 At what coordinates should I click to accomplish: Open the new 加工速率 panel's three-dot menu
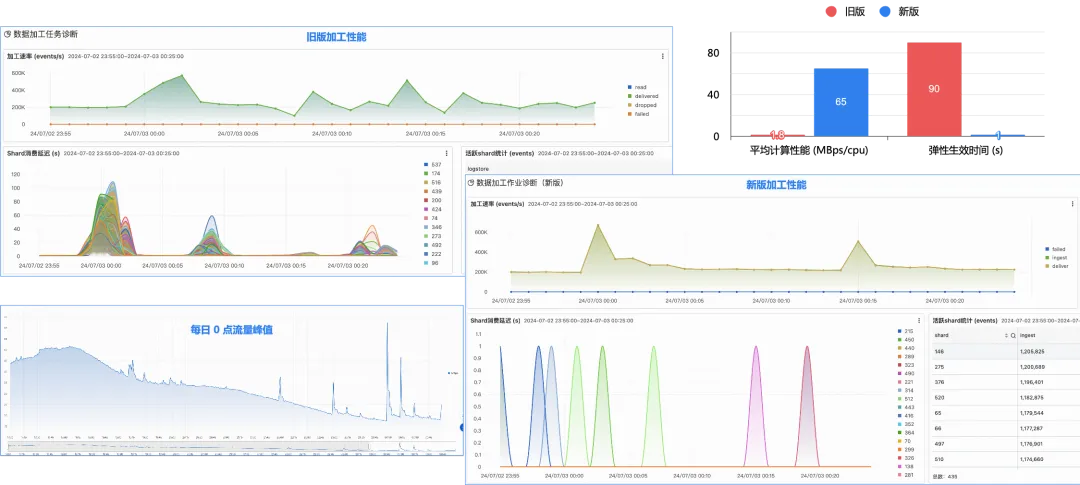pos(1070,204)
